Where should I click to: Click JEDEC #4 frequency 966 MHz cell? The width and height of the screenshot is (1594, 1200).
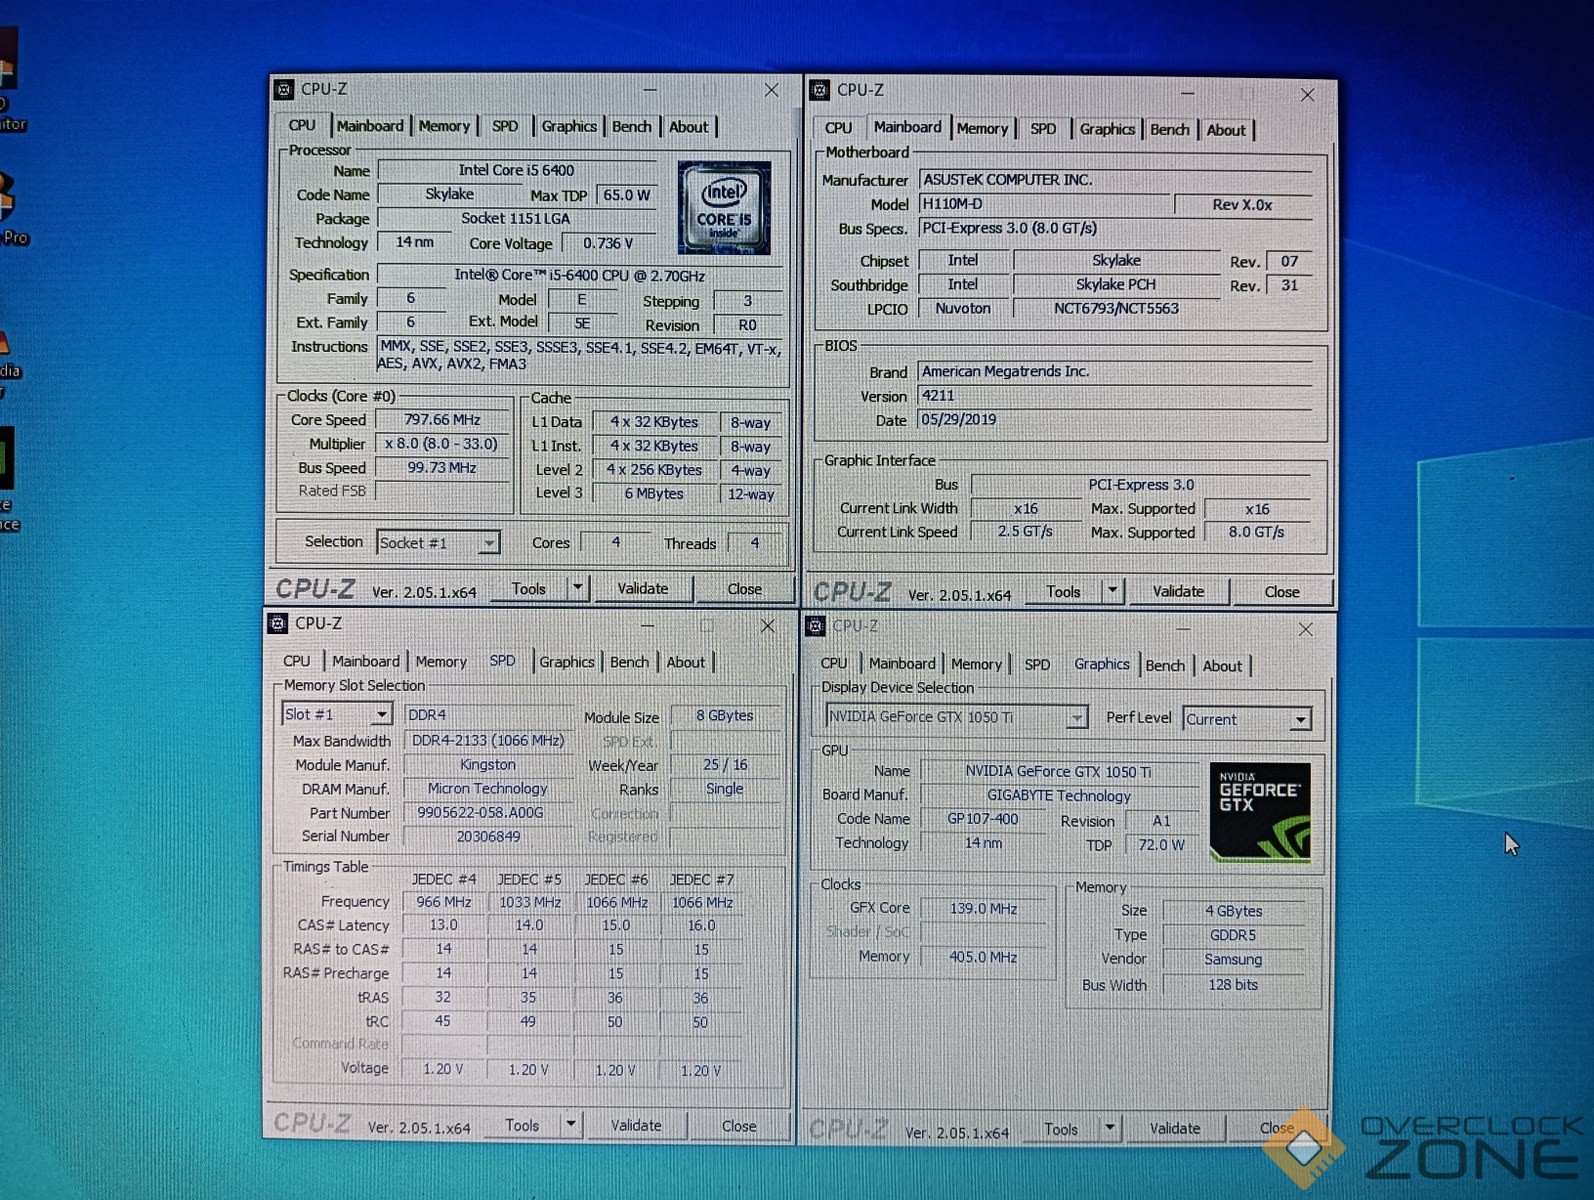[x=443, y=902]
